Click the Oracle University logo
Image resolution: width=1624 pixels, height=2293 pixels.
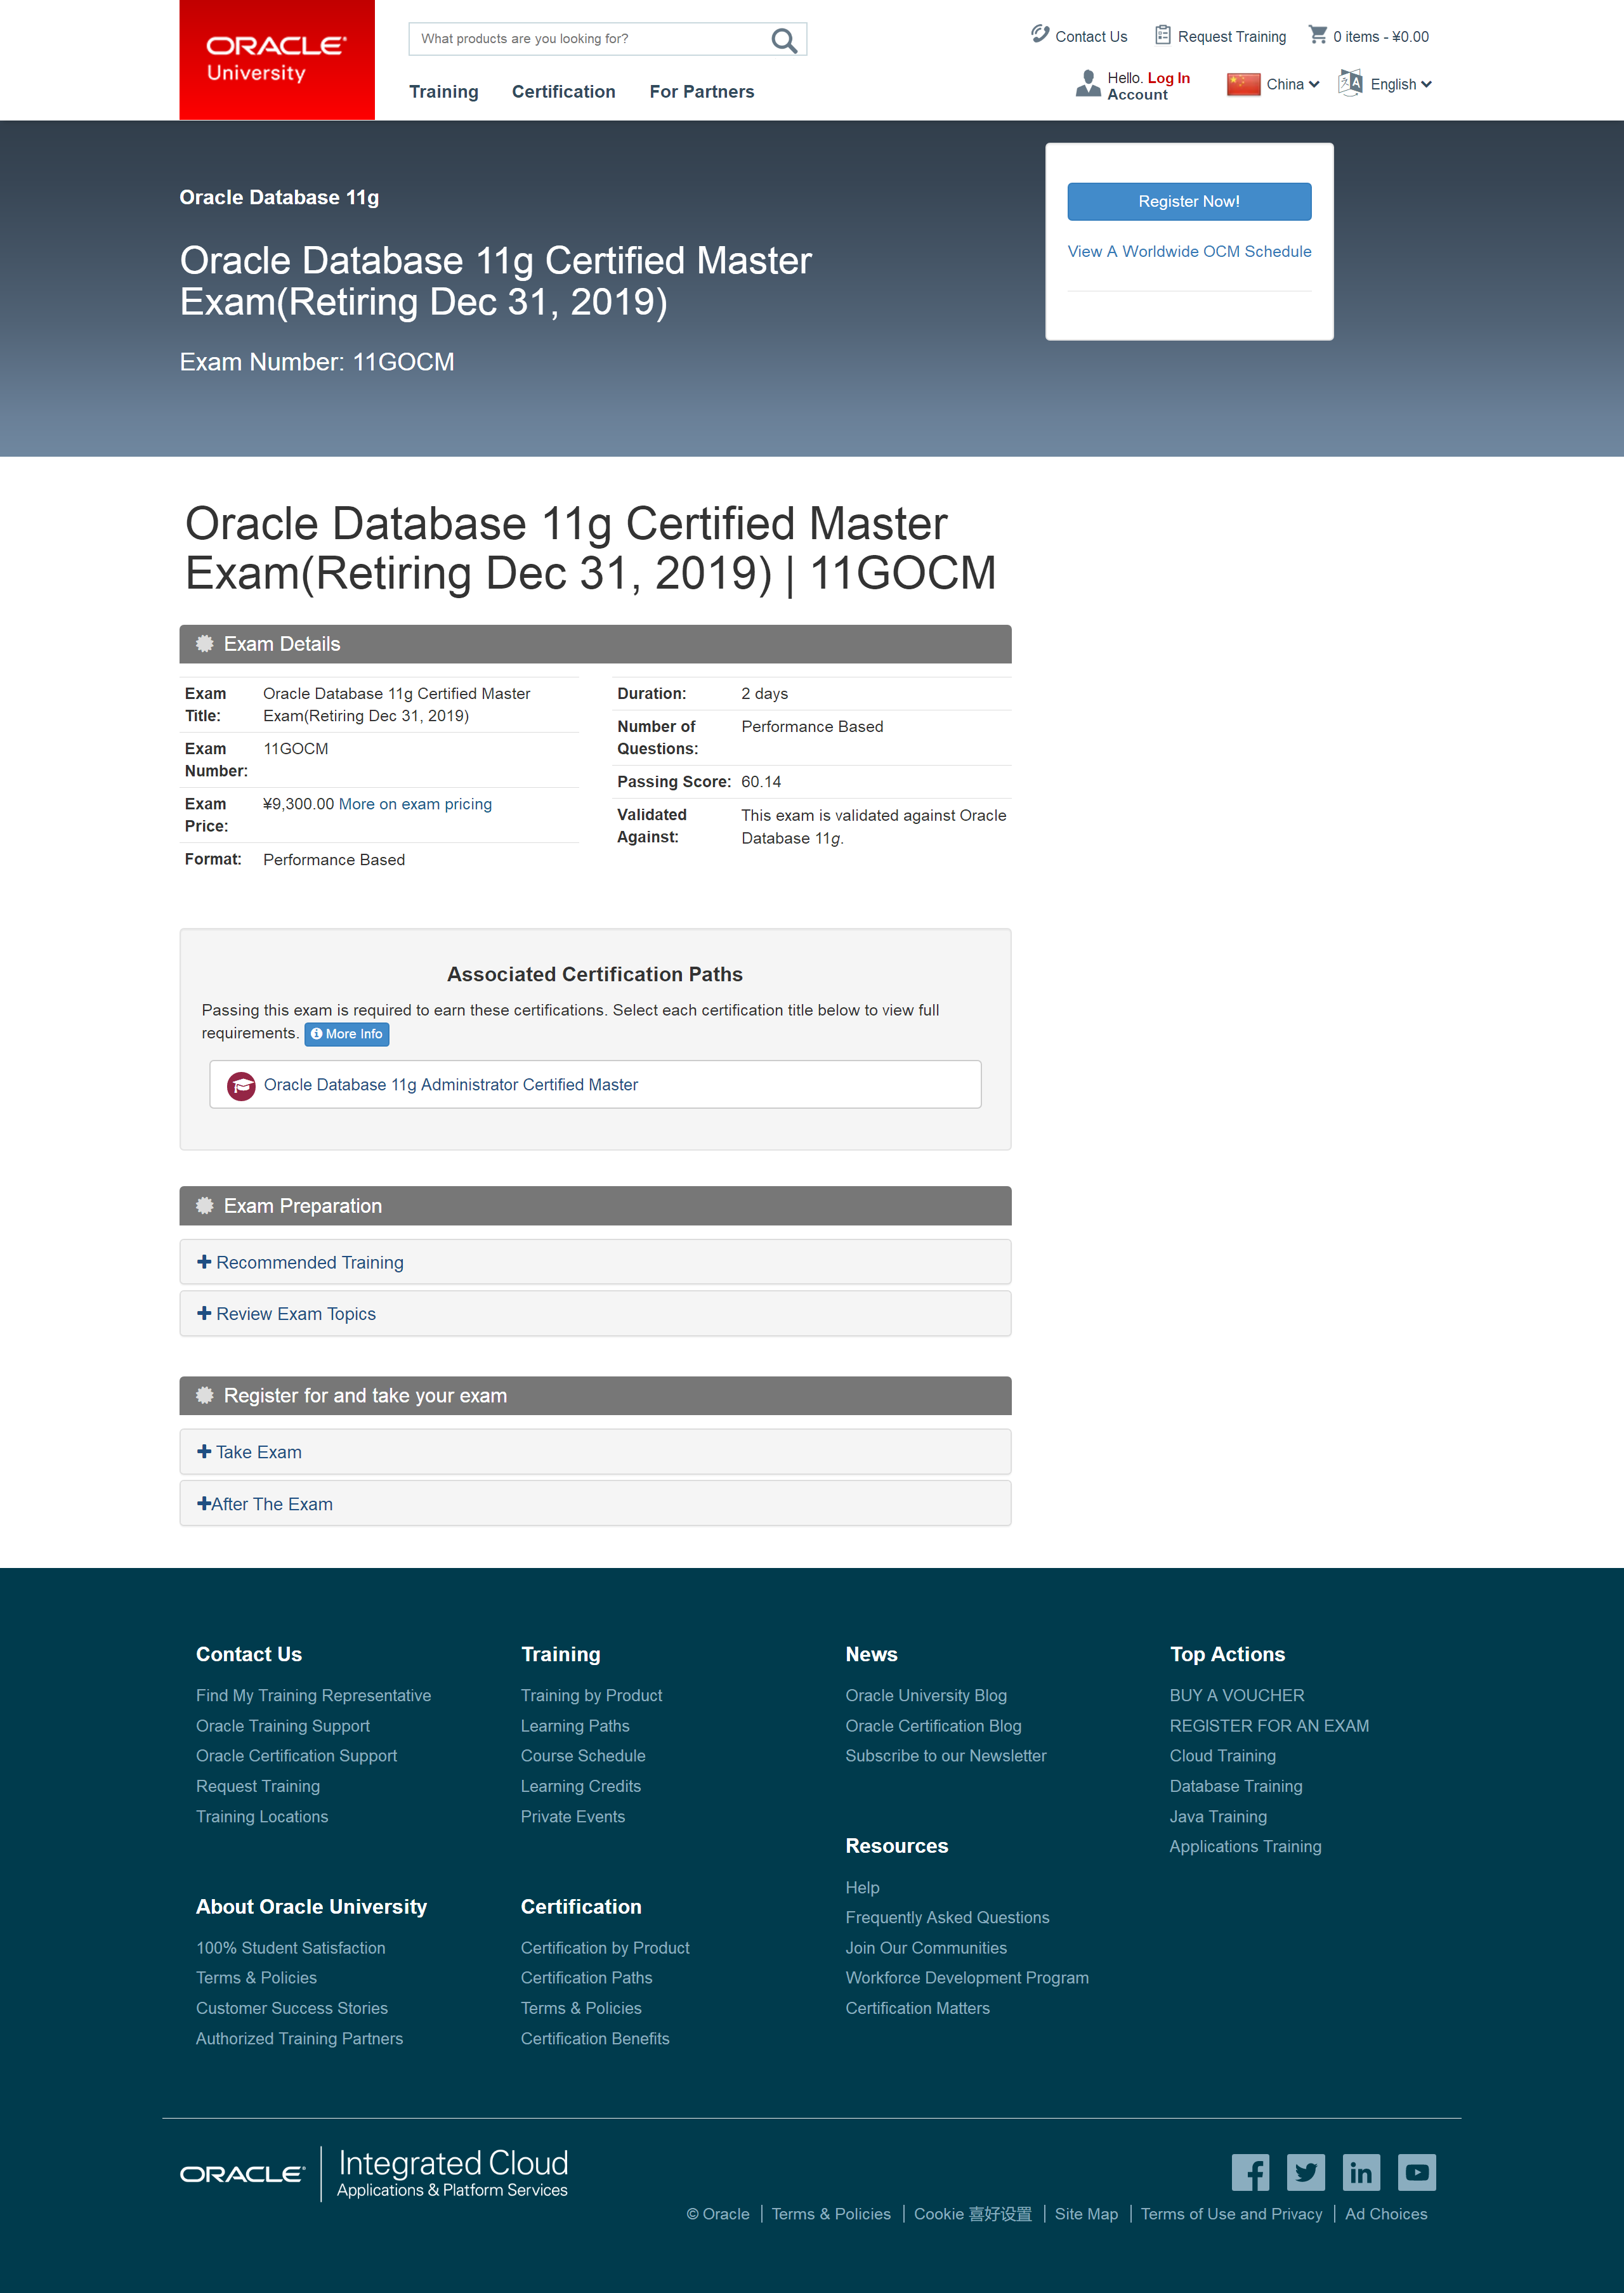coord(276,60)
